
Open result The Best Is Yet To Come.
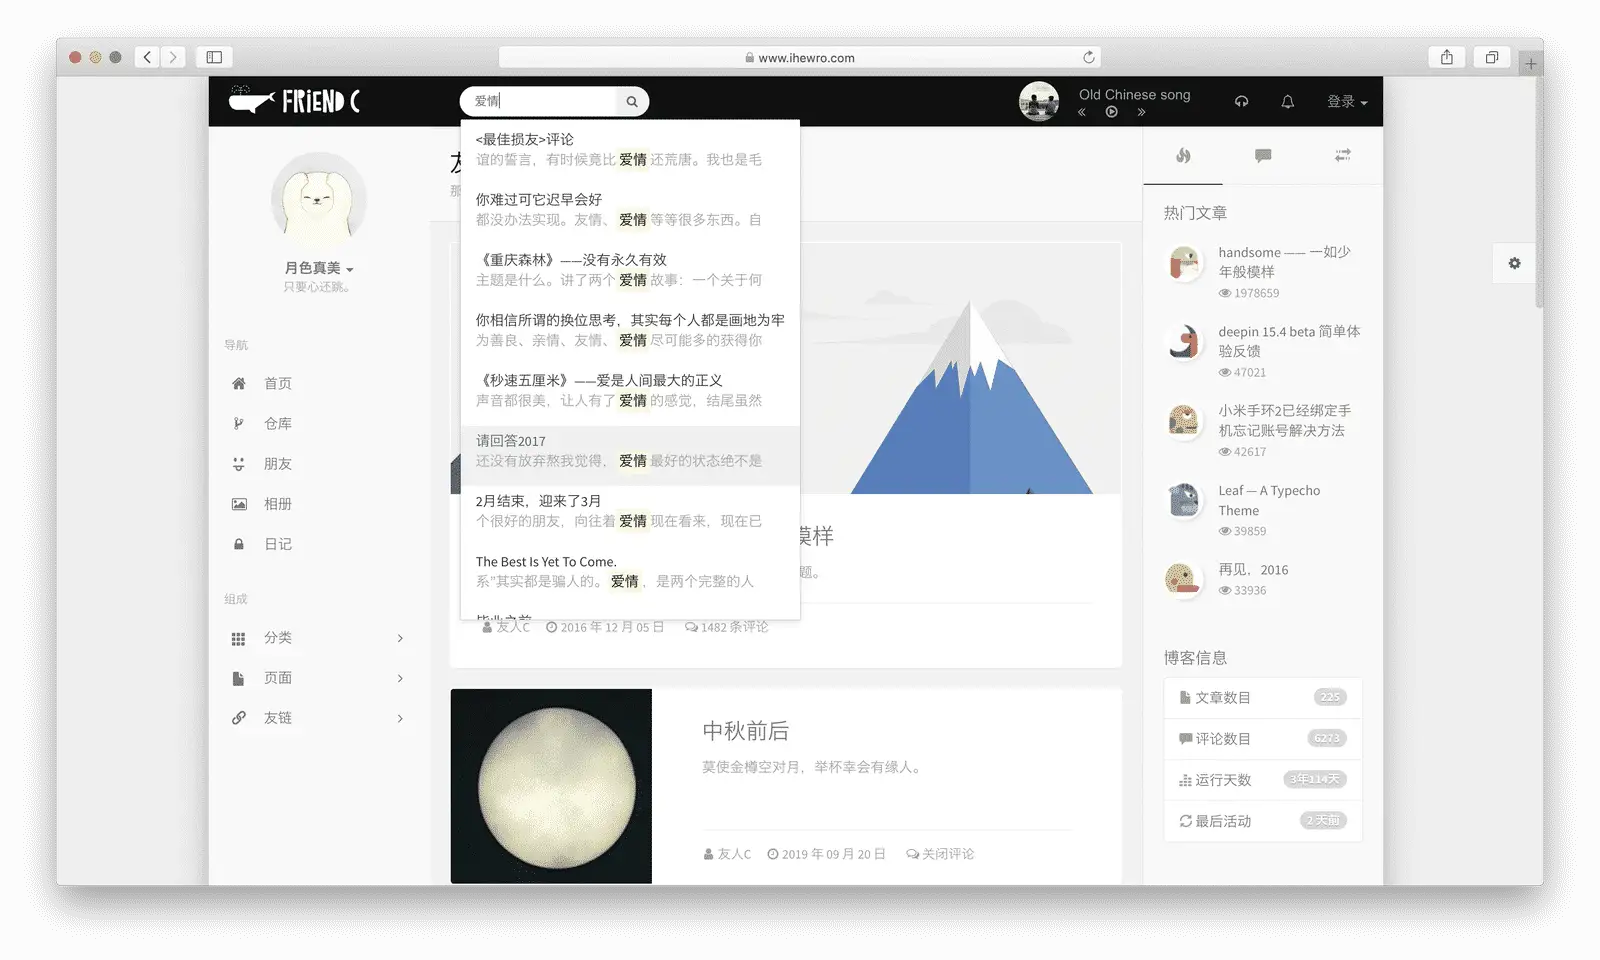tap(630, 571)
